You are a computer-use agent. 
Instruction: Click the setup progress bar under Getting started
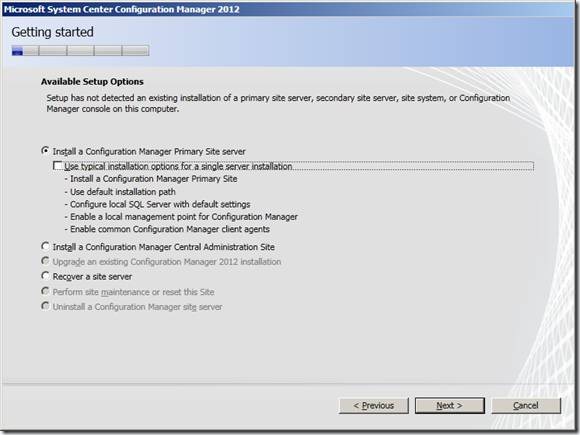pyautogui.click(x=80, y=51)
